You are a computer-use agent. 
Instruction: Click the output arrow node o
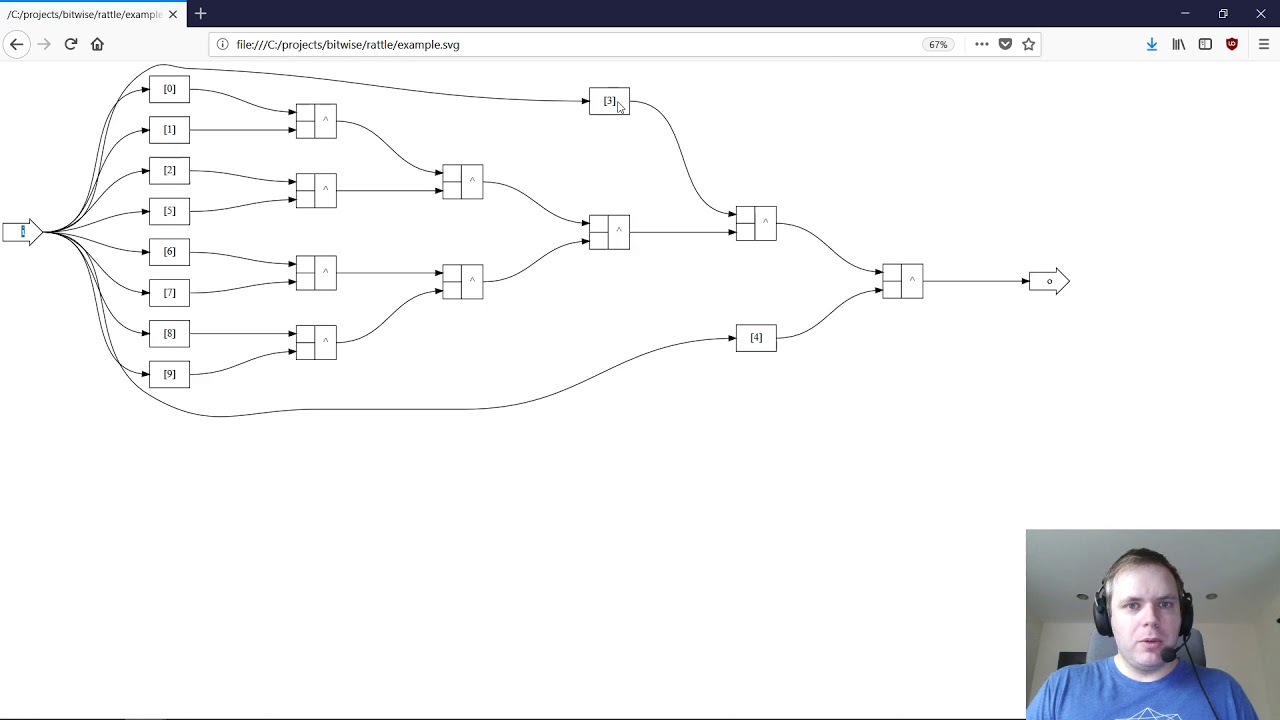pyautogui.click(x=1049, y=282)
